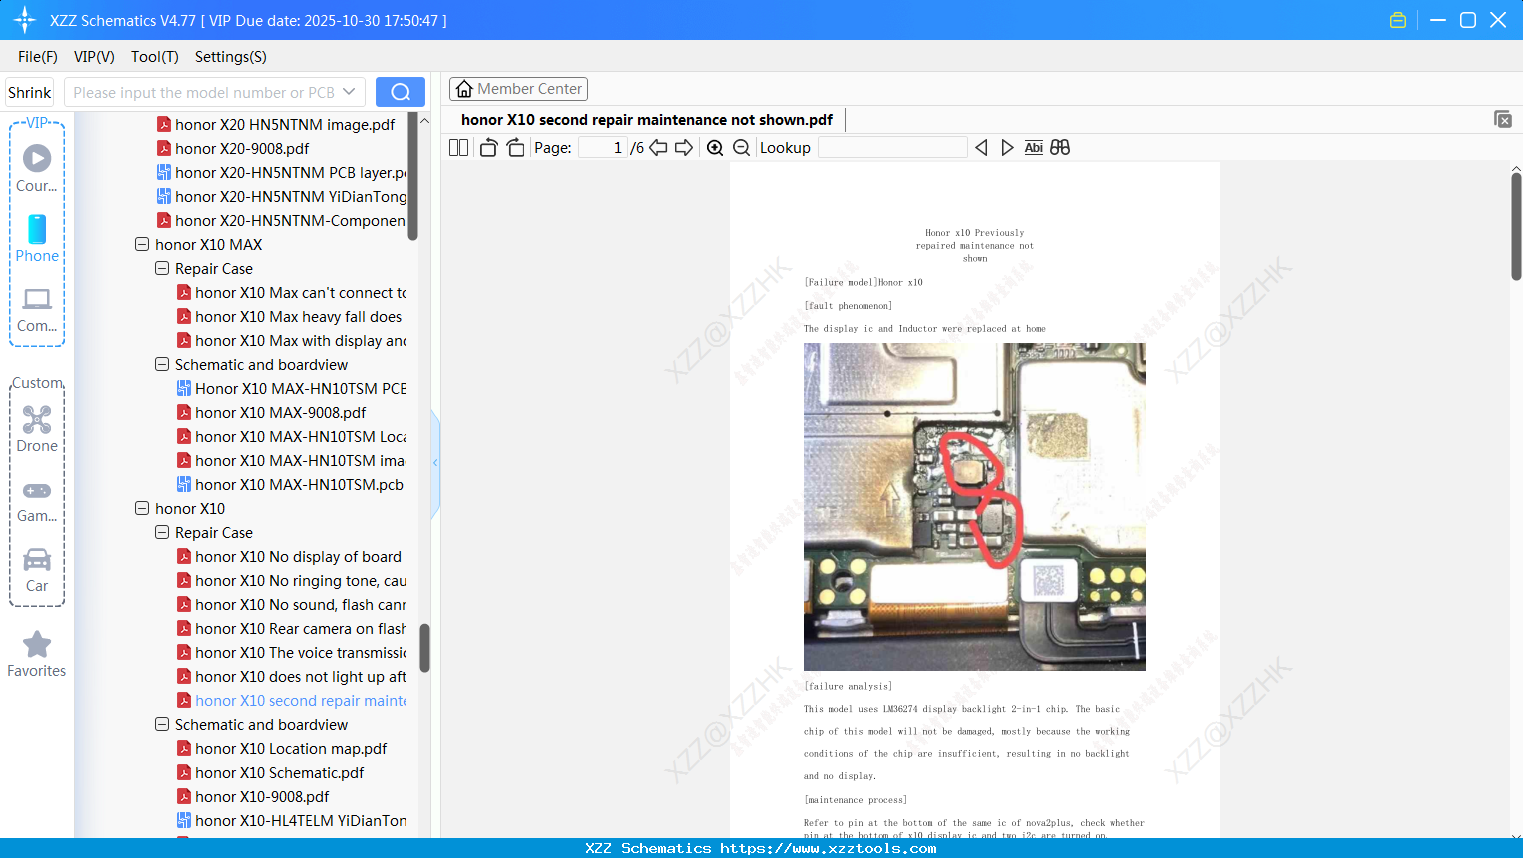The height and width of the screenshot is (858, 1523).
Task: Click the xzztools.com link in status bar
Action: tap(828, 848)
